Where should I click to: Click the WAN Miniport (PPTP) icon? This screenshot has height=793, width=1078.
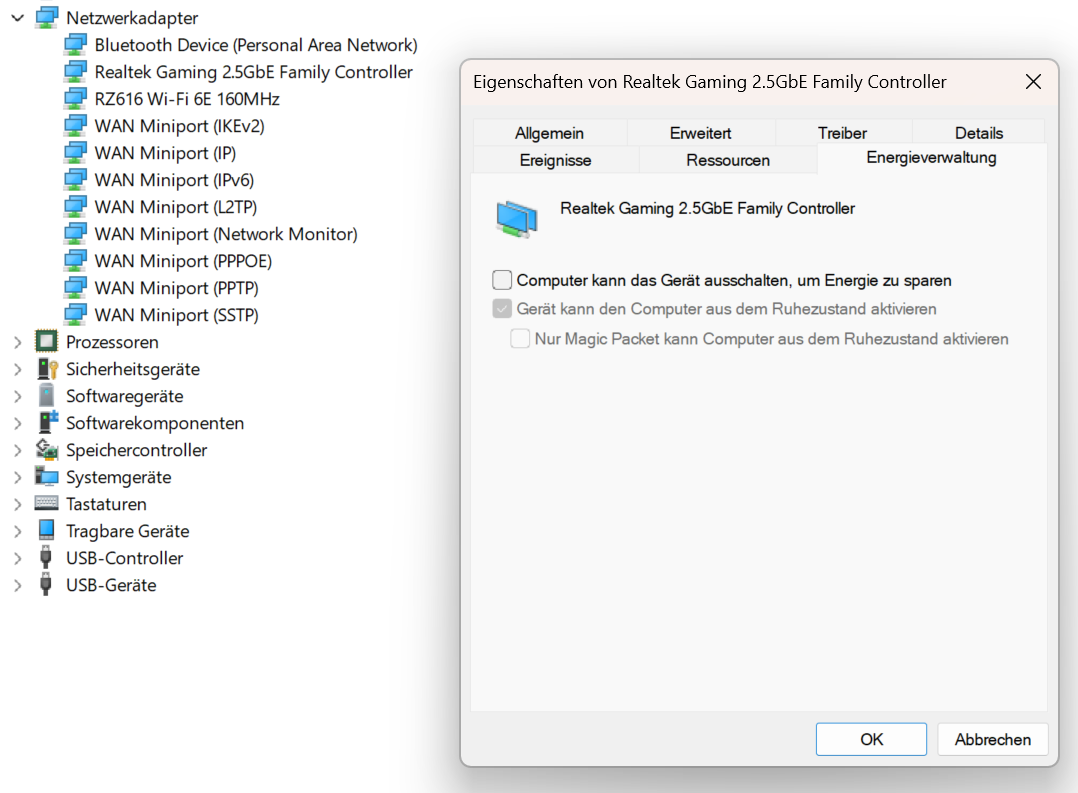75,287
